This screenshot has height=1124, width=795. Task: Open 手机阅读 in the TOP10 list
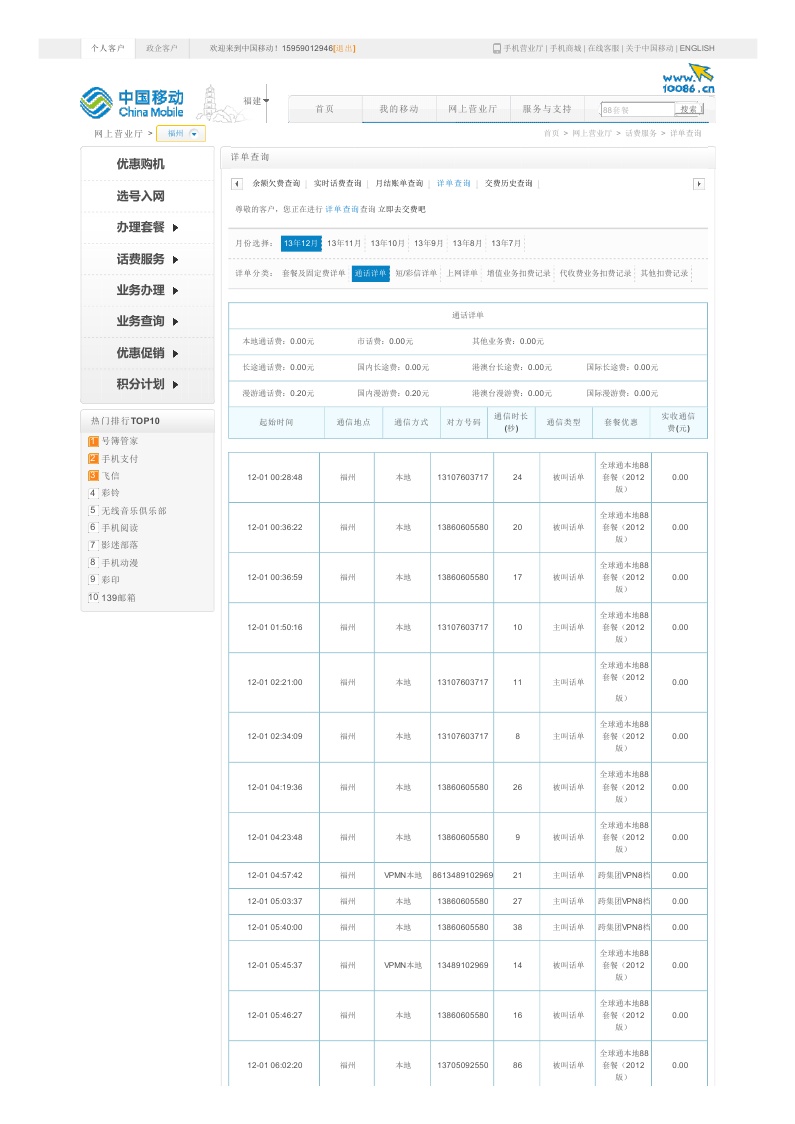pyautogui.click(x=120, y=528)
